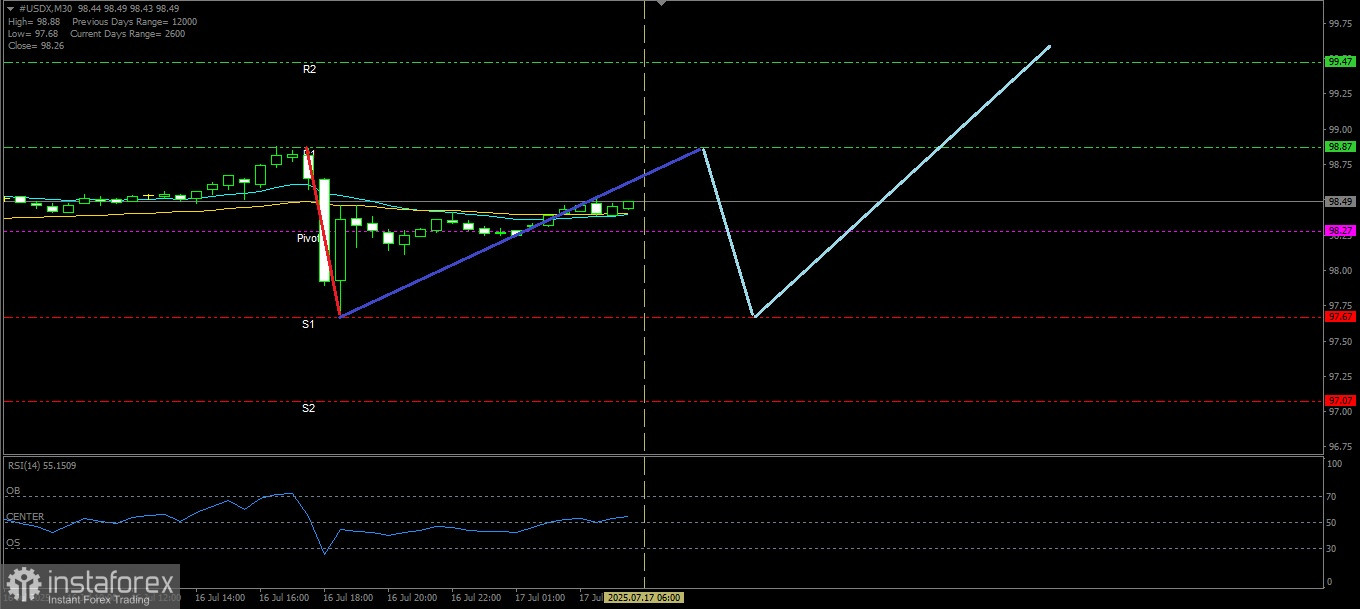Select the magenta 98.27 pivot price label
This screenshot has width=1360, height=609.
coord(1340,231)
